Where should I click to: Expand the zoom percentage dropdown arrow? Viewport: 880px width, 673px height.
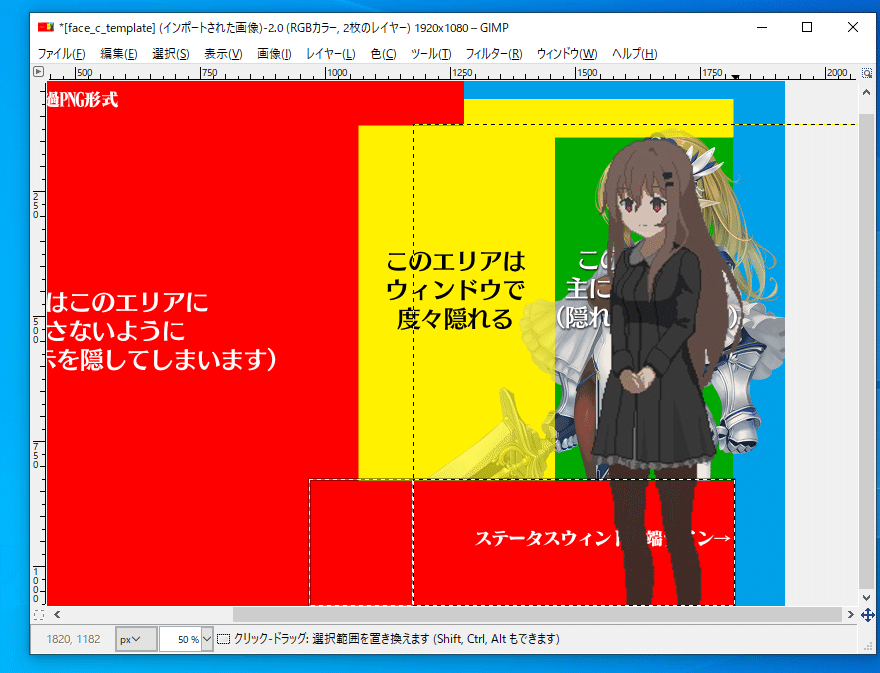[207, 639]
